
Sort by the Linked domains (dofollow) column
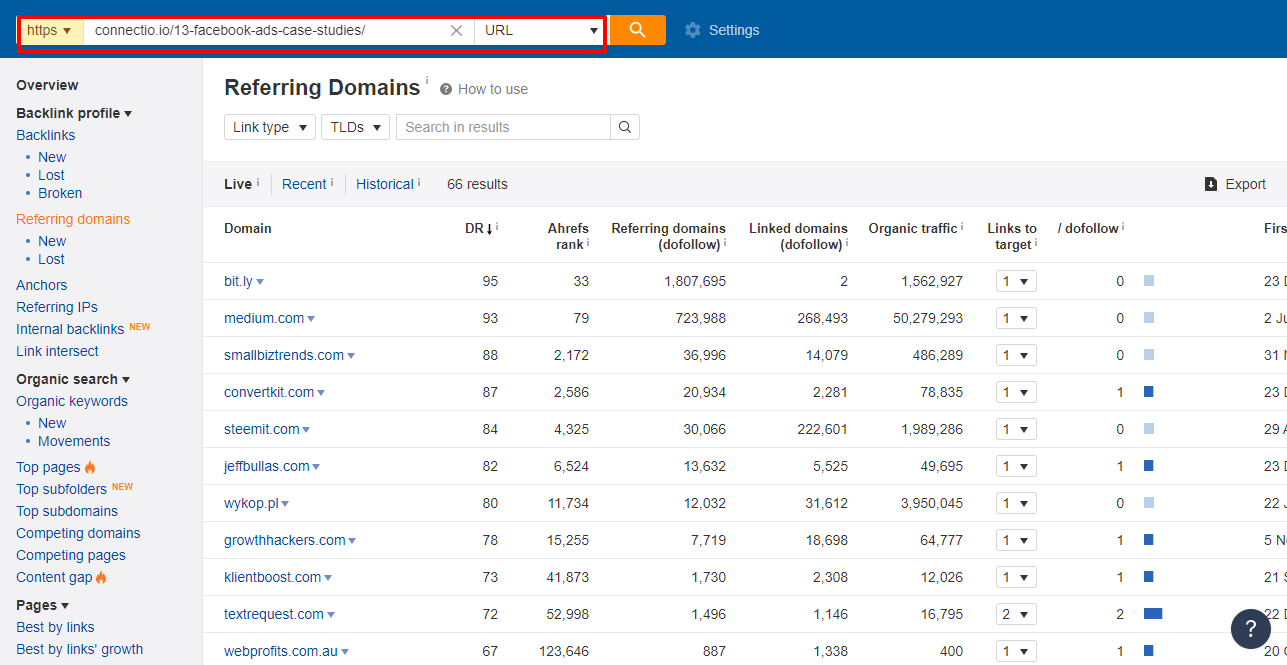(x=798, y=236)
